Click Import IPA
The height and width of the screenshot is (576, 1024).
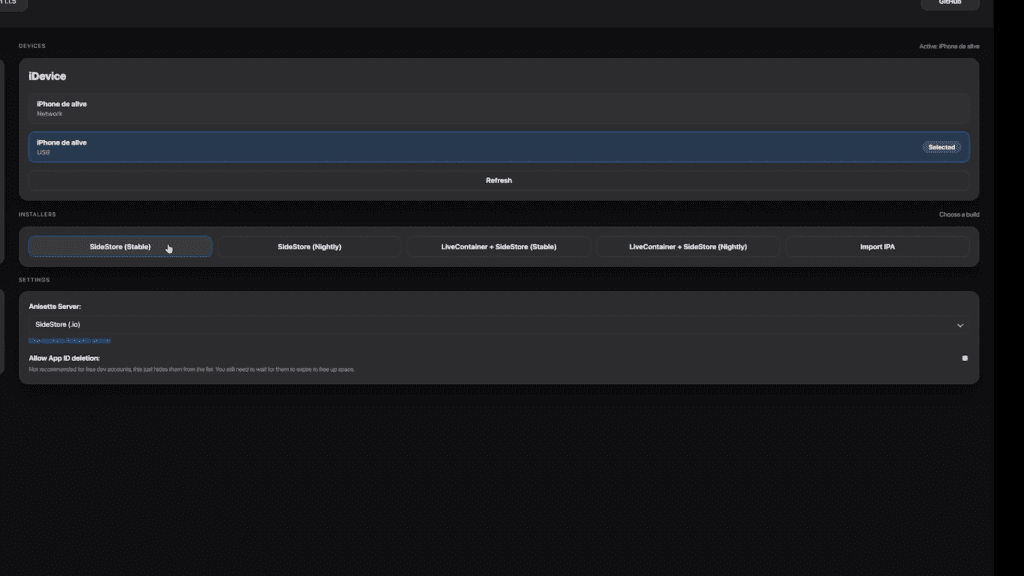click(x=877, y=246)
